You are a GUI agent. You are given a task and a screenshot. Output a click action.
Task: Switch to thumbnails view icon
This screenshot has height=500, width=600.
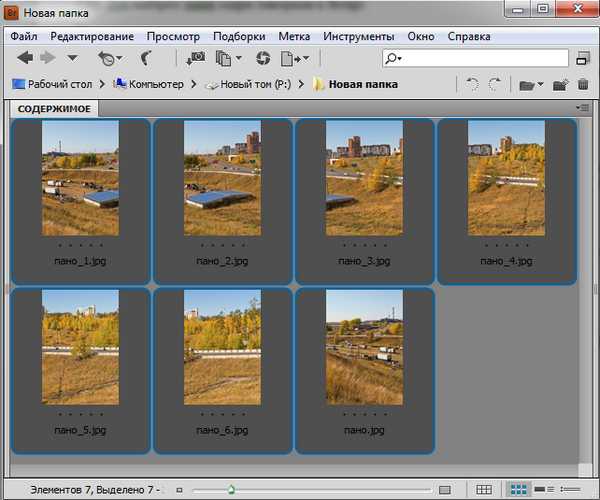pyautogui.click(x=518, y=490)
